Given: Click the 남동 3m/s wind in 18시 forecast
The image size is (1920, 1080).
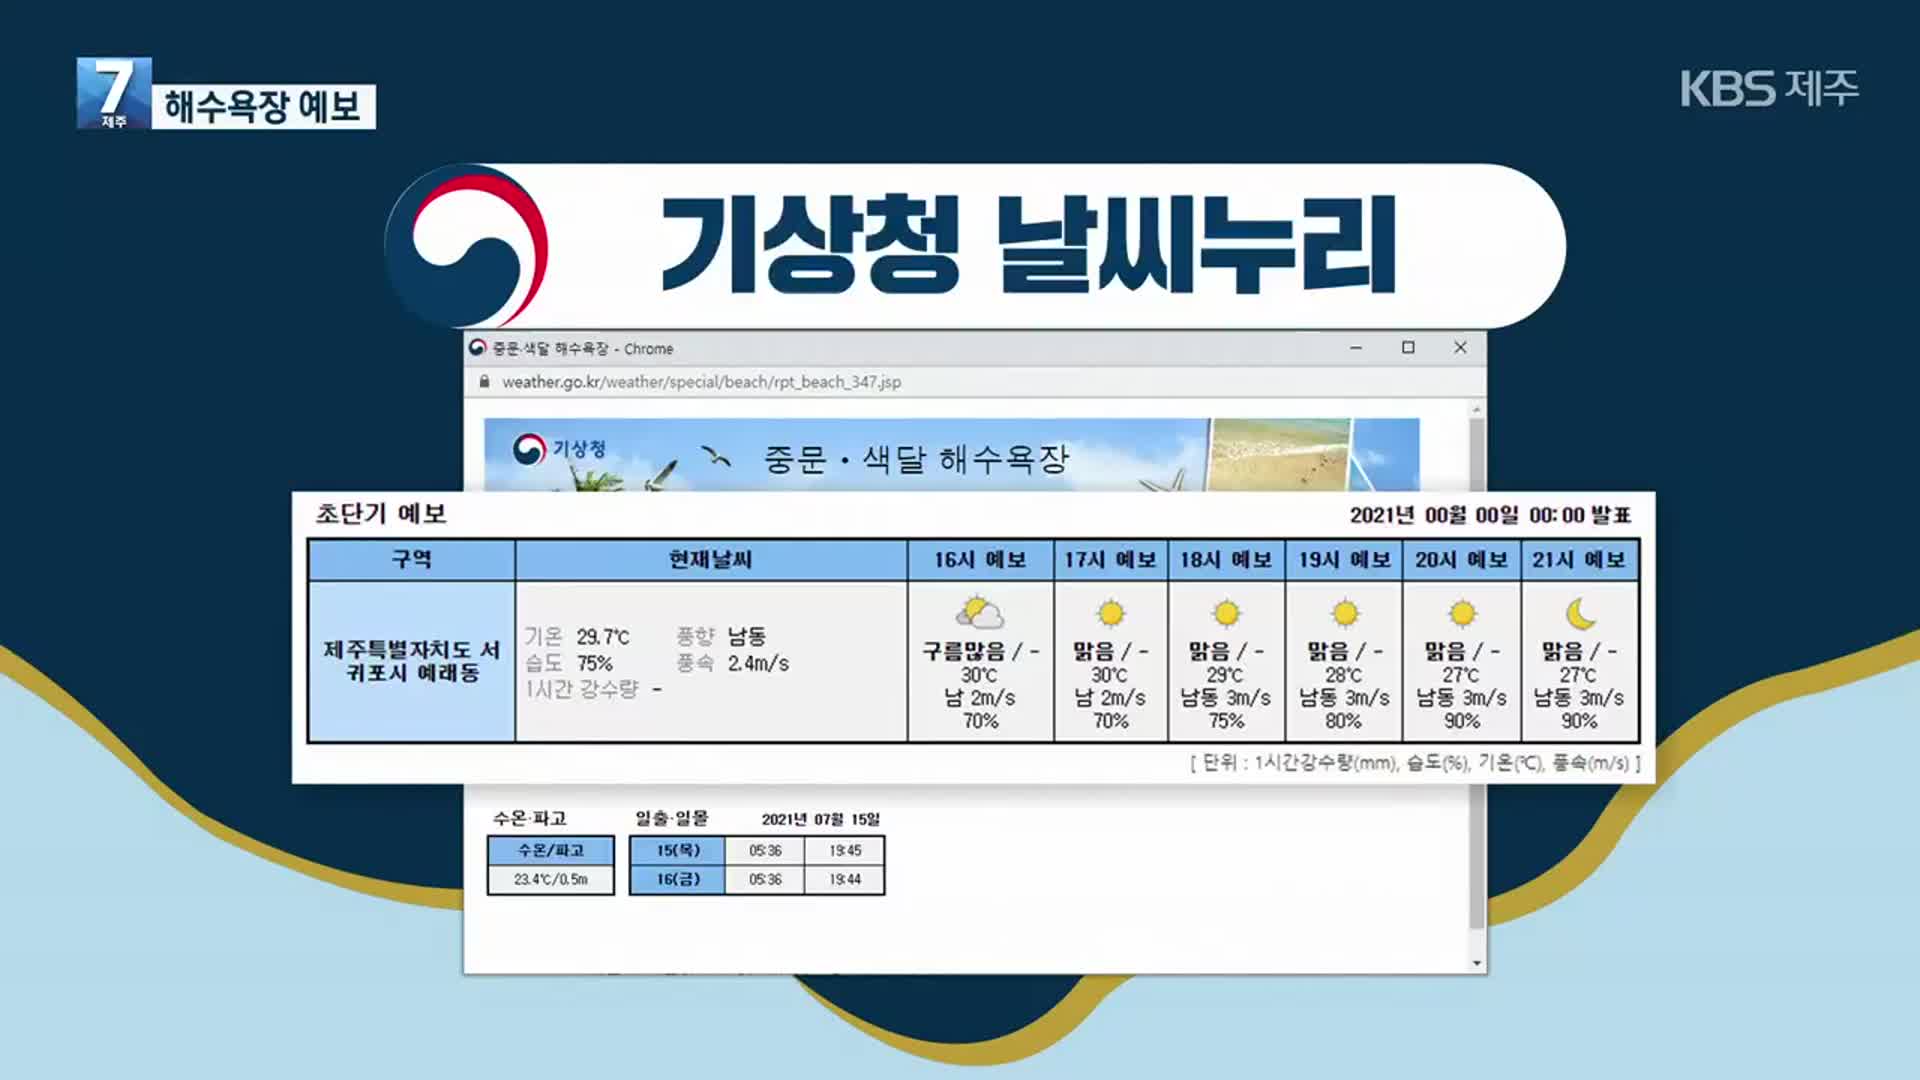Looking at the screenshot, I should 1226,698.
